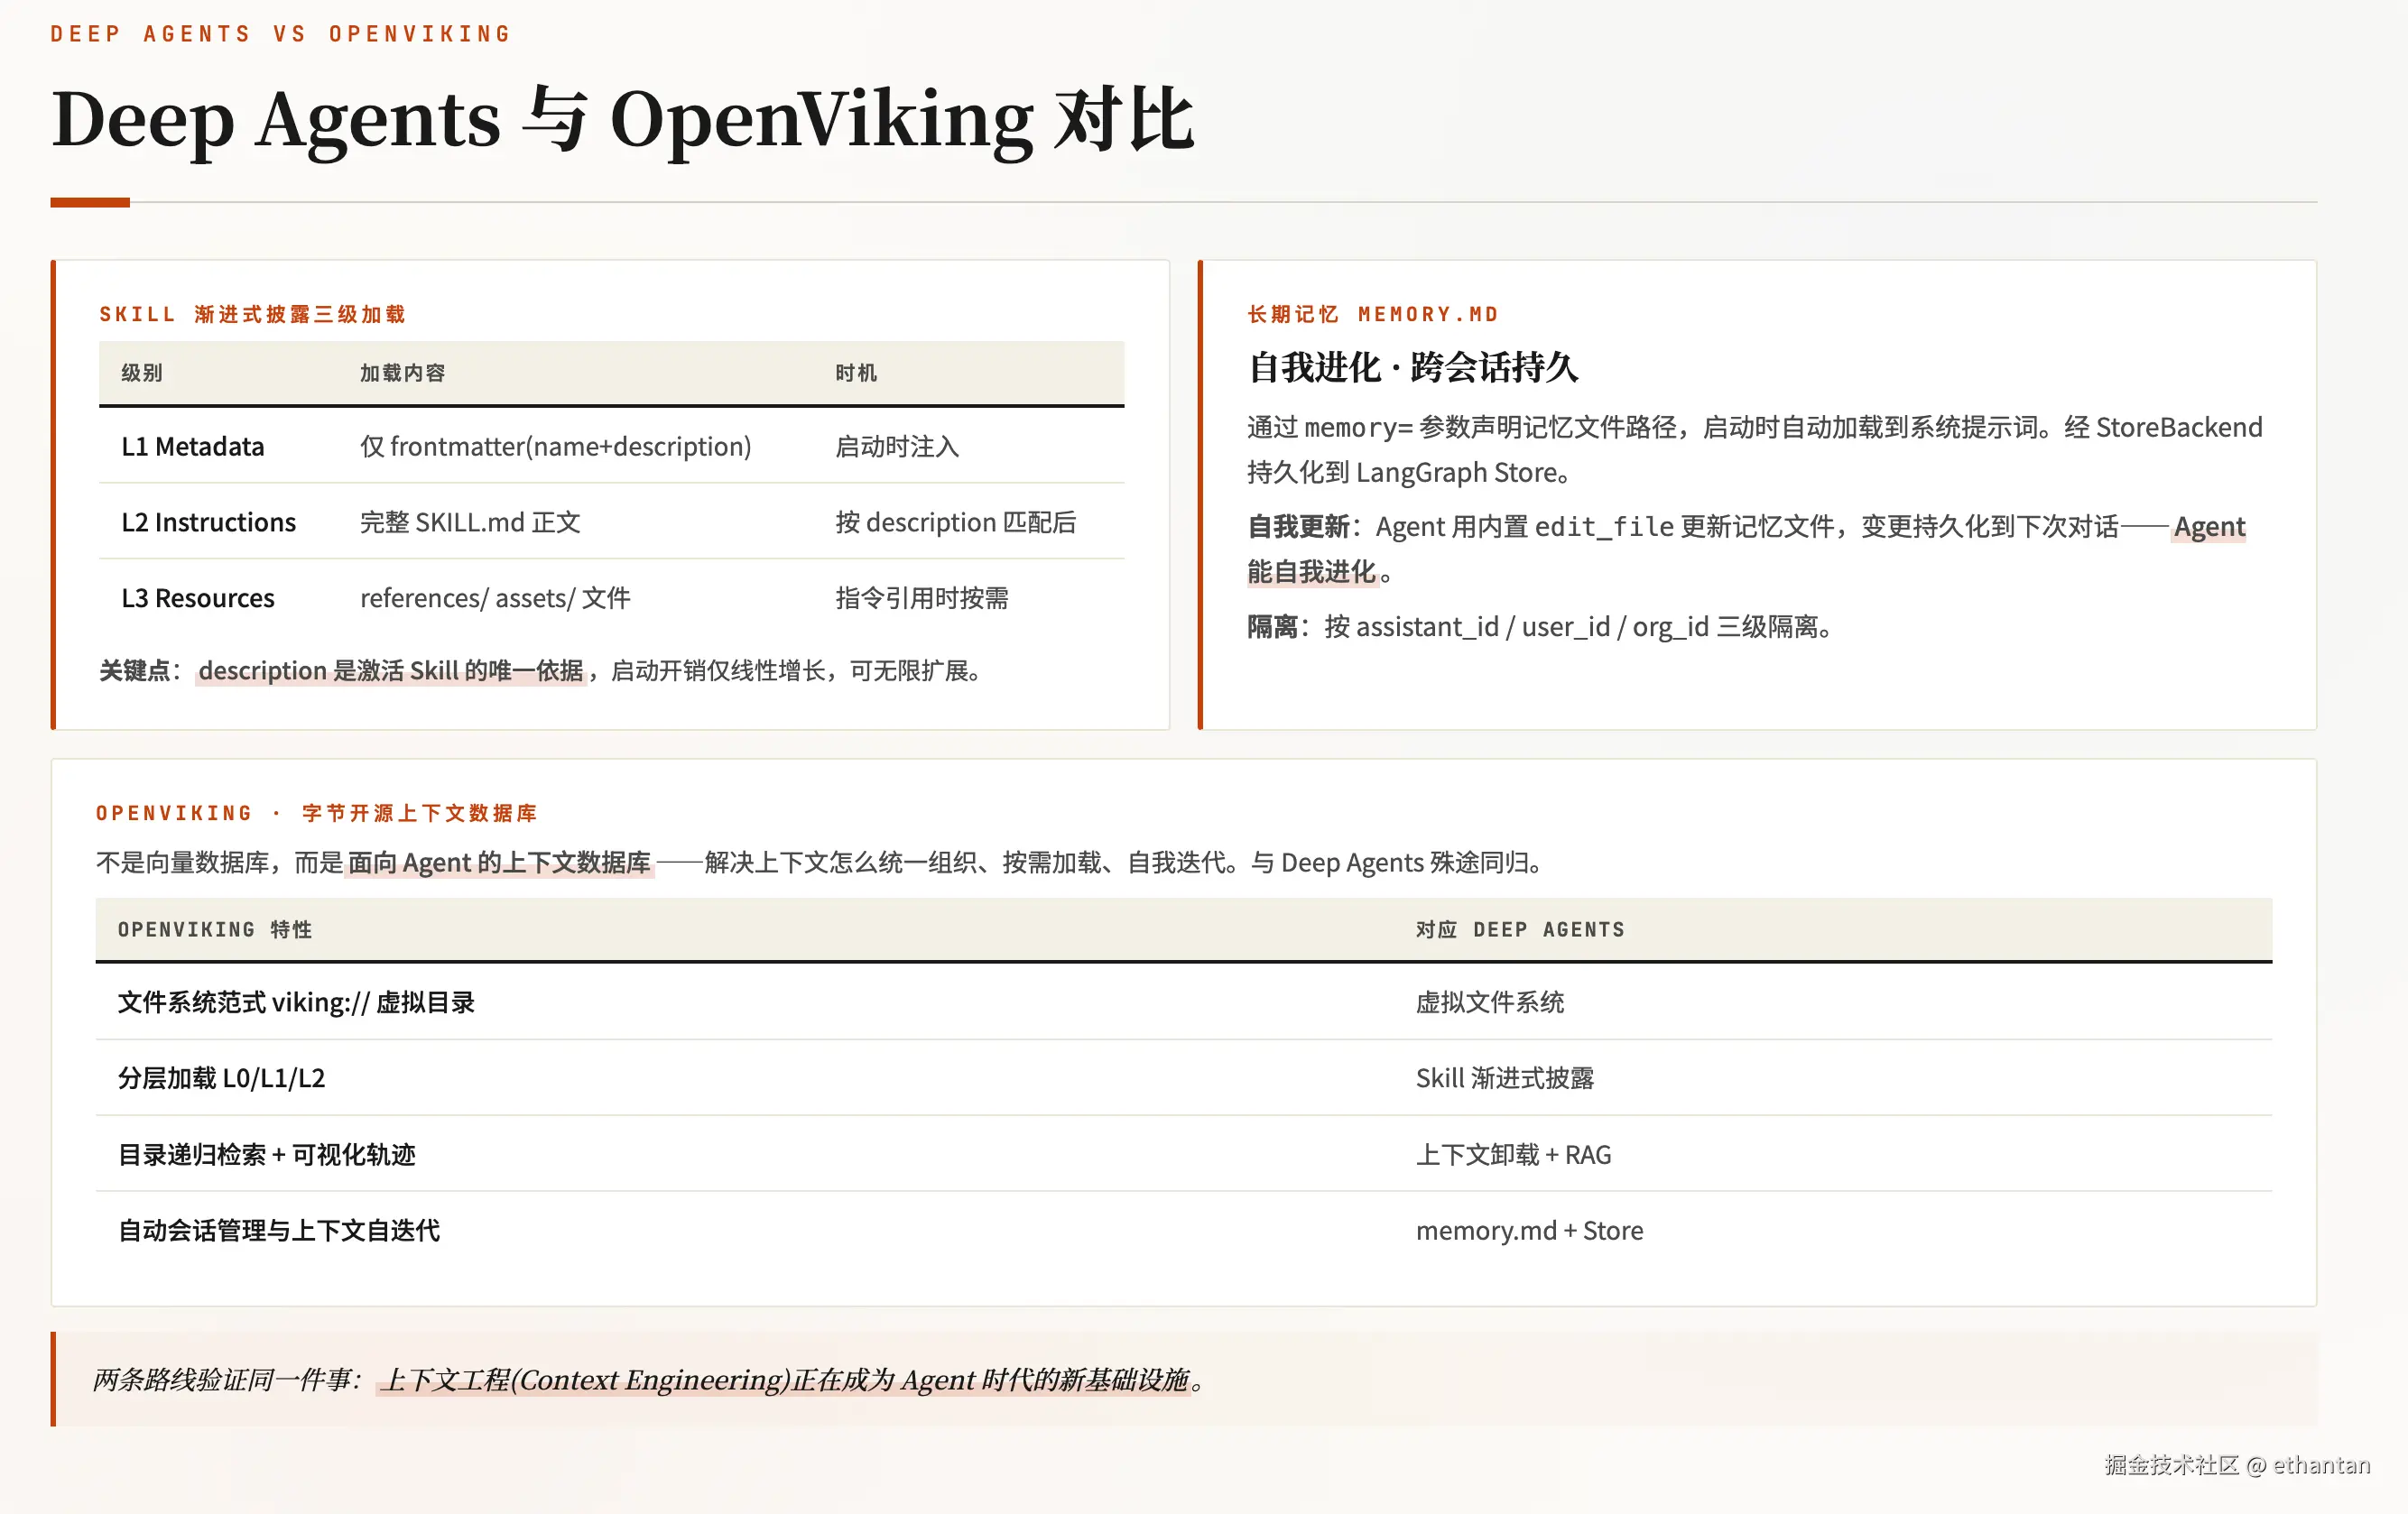Click the 'edit_file' code text
The height and width of the screenshot is (1514, 2408).
pyautogui.click(x=1604, y=526)
